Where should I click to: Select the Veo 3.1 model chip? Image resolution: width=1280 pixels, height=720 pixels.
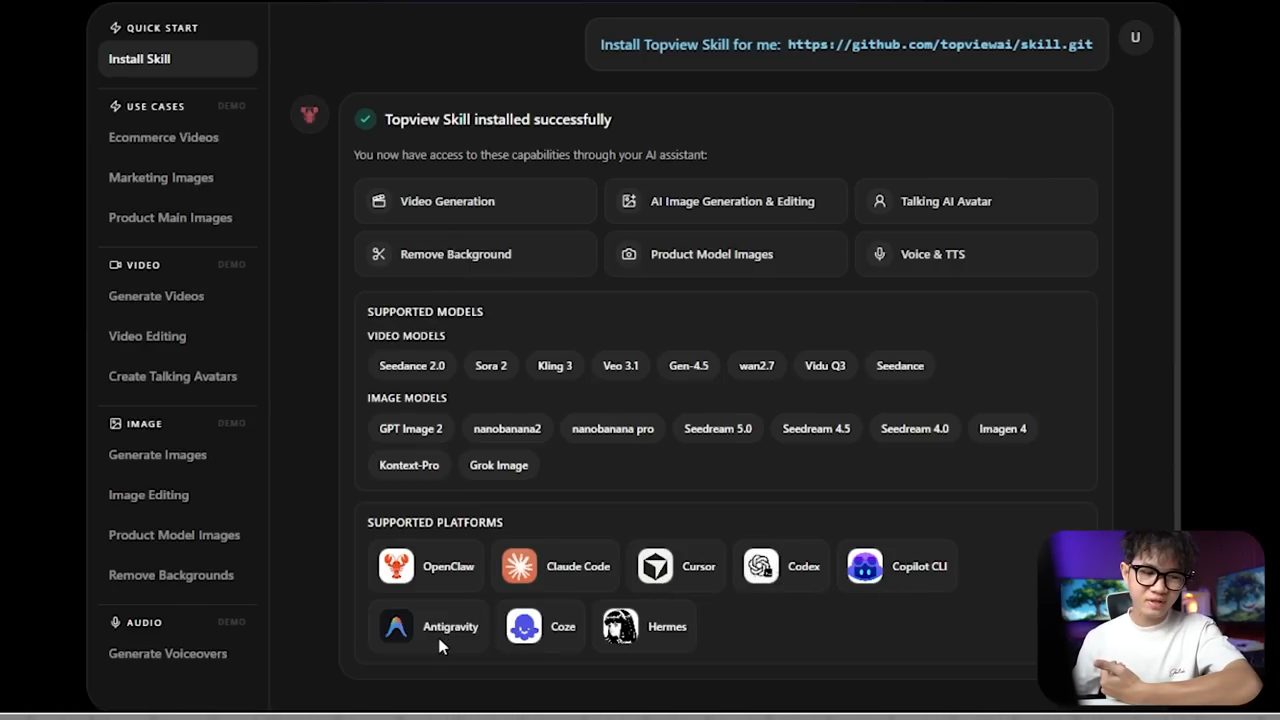tap(620, 366)
